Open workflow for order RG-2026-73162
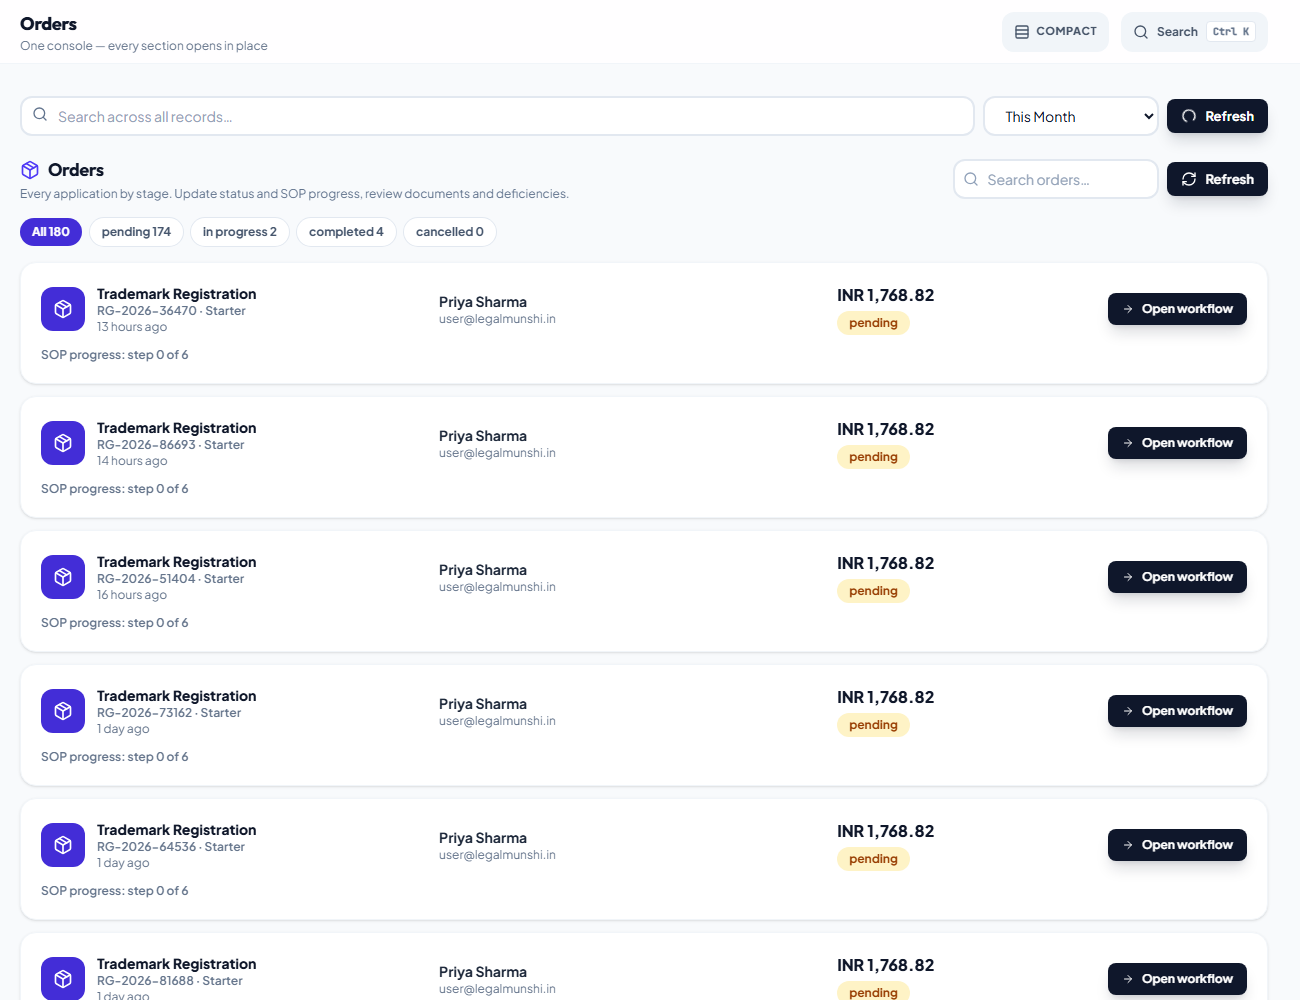Image resolution: width=1300 pixels, height=1000 pixels. 1177,711
